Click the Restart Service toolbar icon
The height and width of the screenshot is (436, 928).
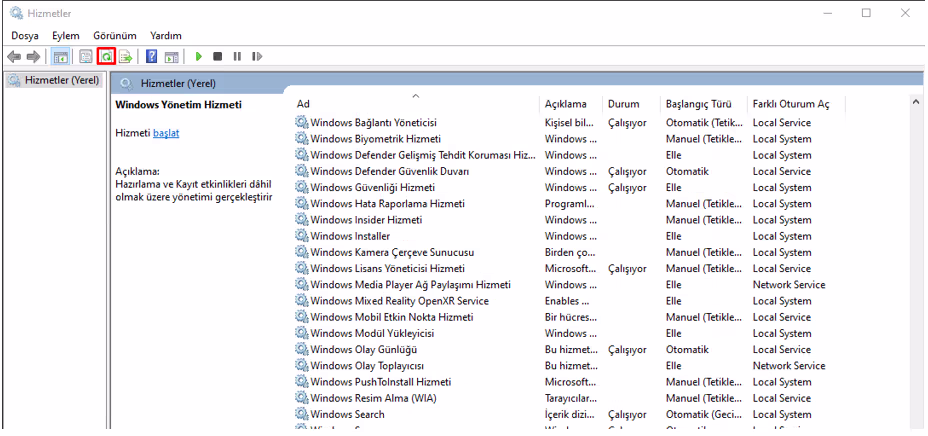[x=257, y=57]
